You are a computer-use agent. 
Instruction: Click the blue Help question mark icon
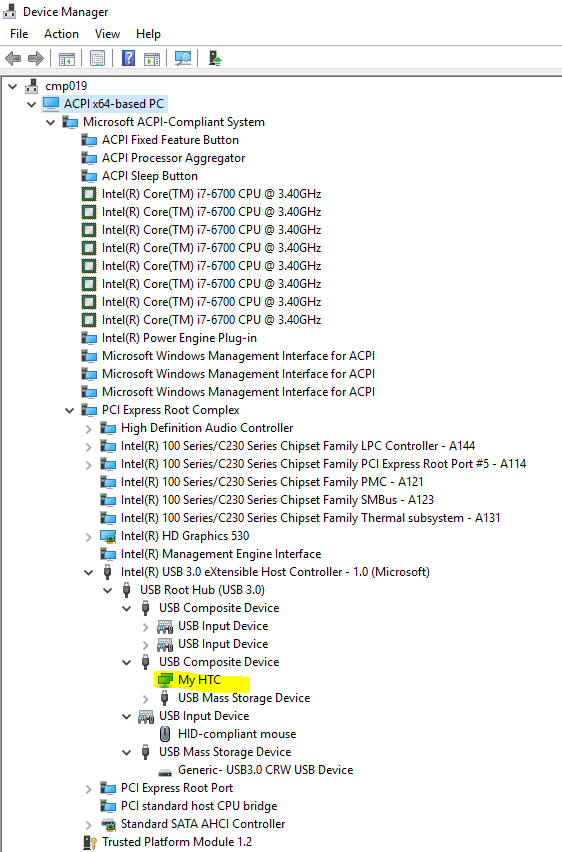click(128, 58)
